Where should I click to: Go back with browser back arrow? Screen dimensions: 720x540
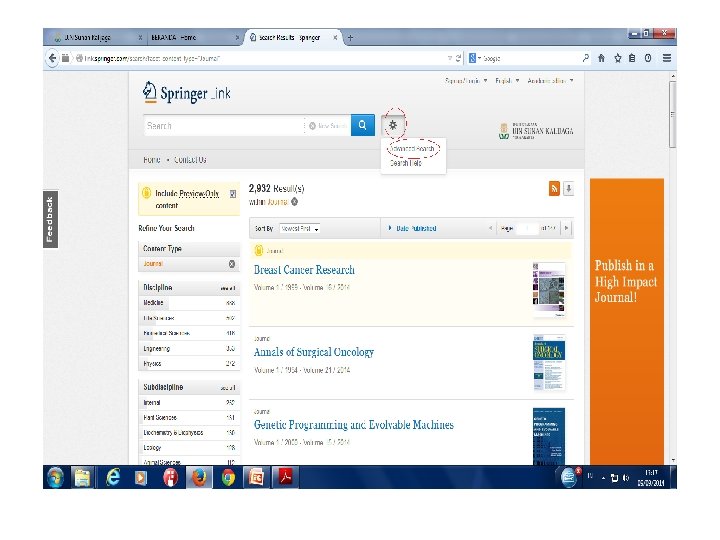[52, 58]
